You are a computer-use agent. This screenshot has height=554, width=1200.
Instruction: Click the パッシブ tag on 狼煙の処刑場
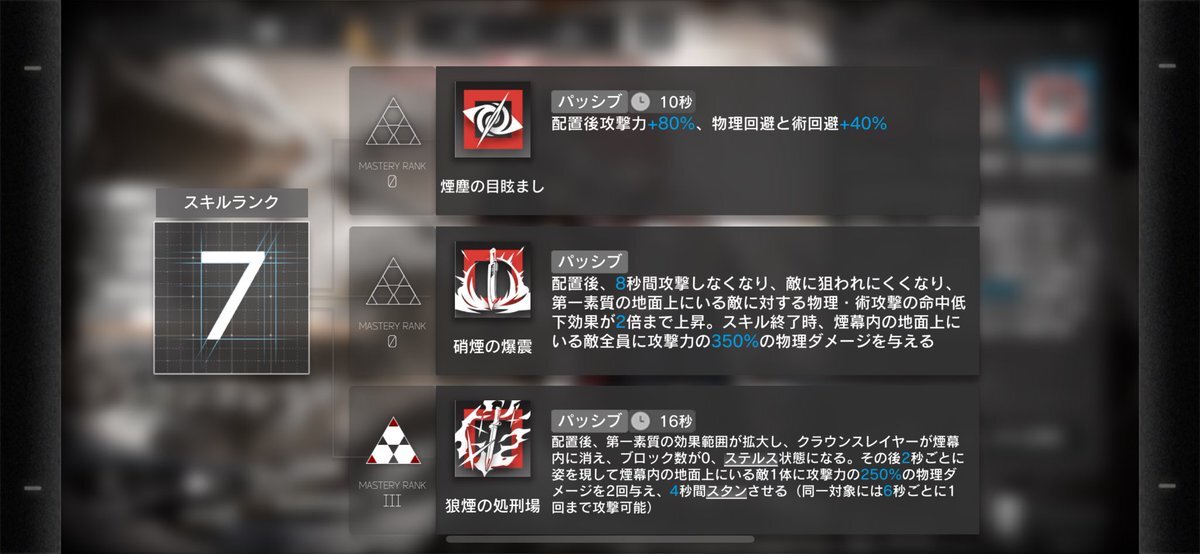point(589,420)
